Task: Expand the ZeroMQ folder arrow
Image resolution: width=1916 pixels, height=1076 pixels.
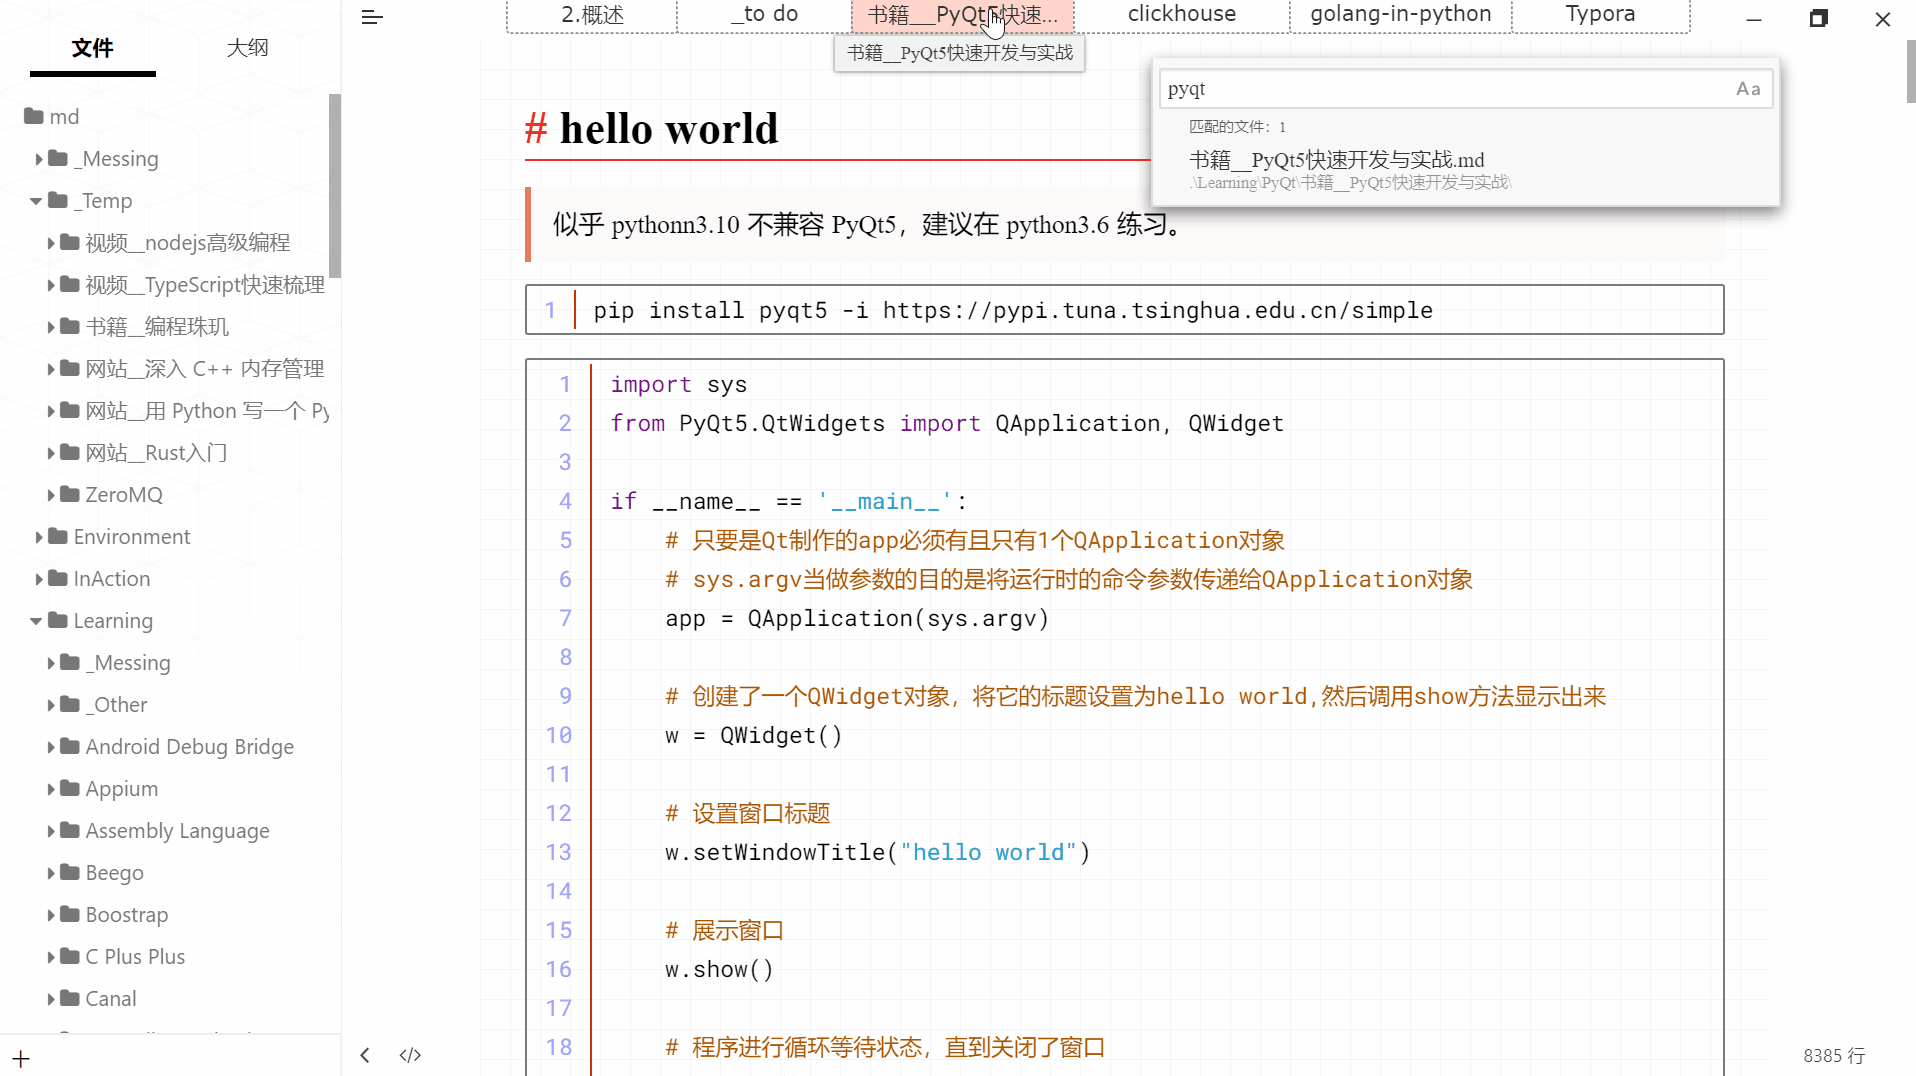Action: click(x=51, y=495)
